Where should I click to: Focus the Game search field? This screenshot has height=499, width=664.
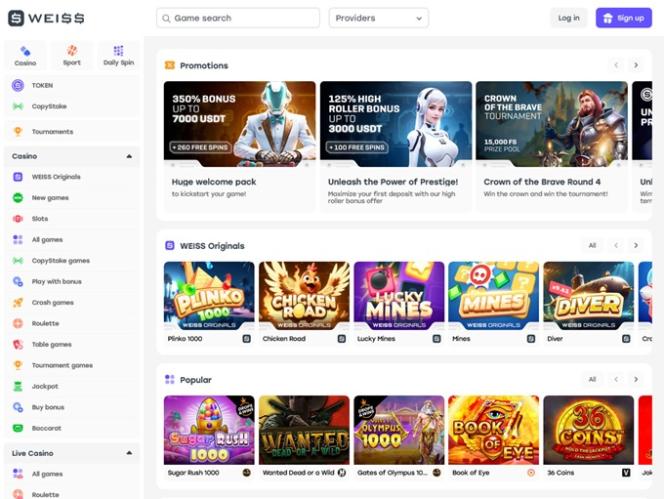[x=238, y=18]
